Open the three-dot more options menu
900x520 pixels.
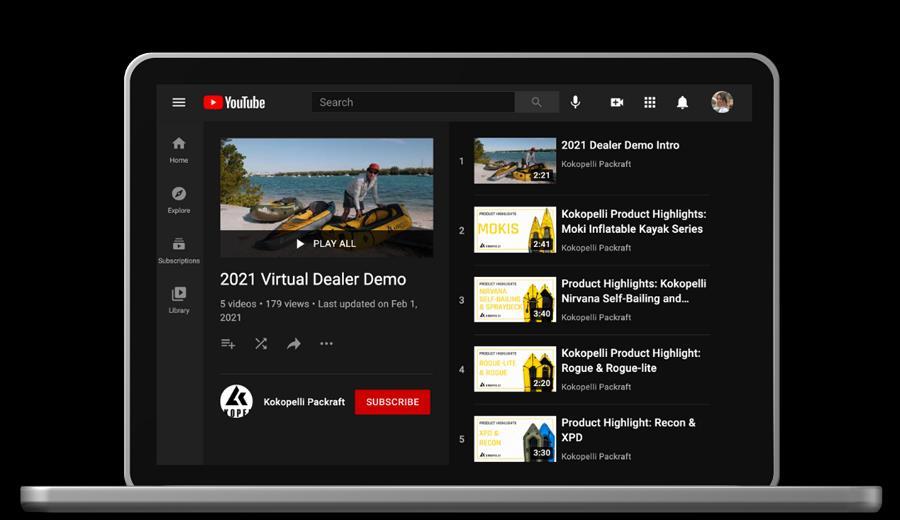tap(327, 344)
